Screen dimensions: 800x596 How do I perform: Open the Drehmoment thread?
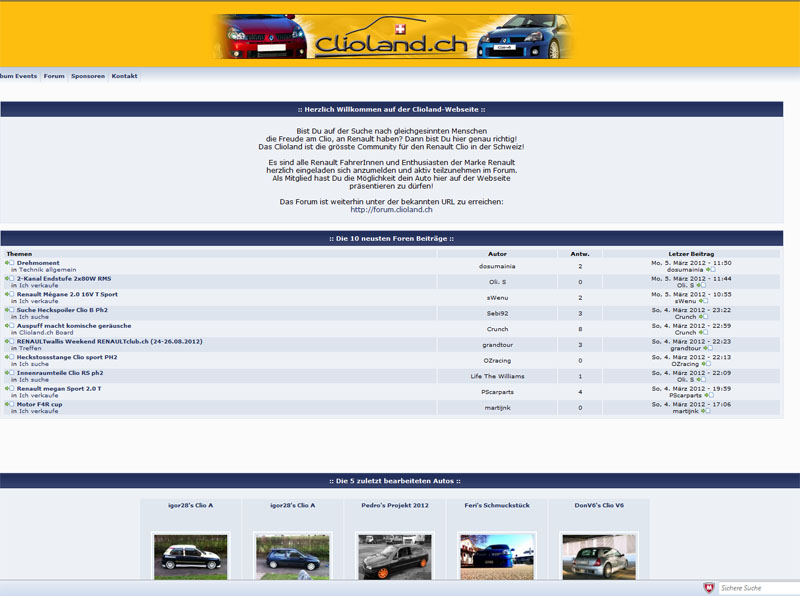(x=38, y=263)
